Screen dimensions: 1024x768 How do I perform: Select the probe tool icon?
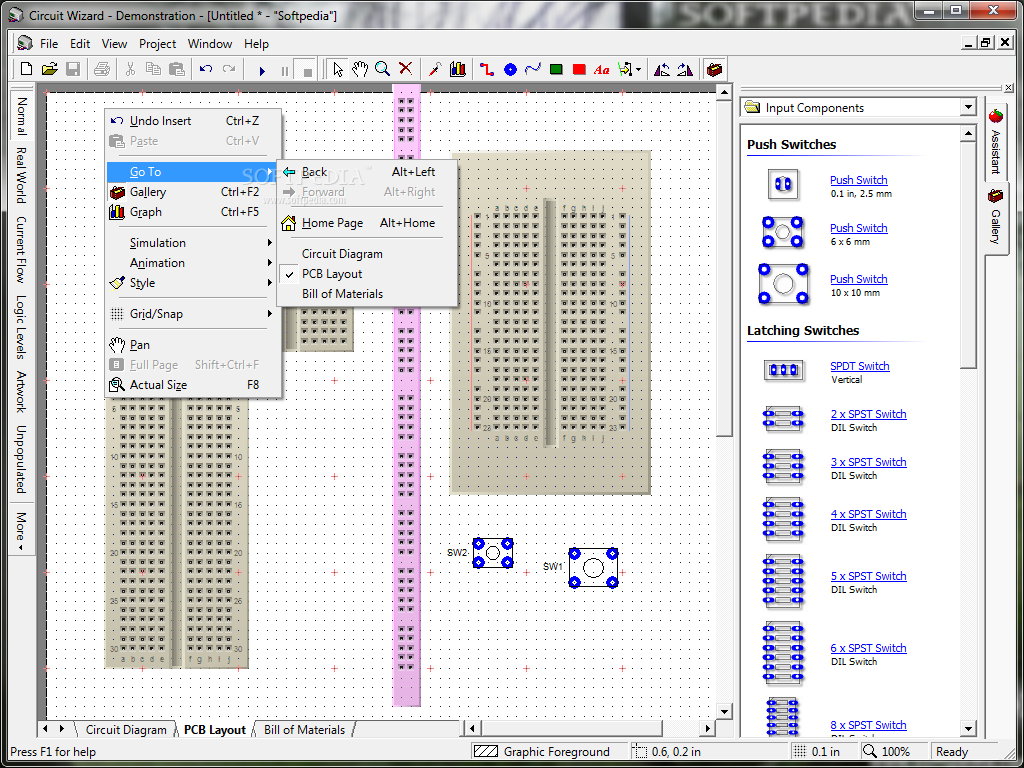pyautogui.click(x=435, y=69)
